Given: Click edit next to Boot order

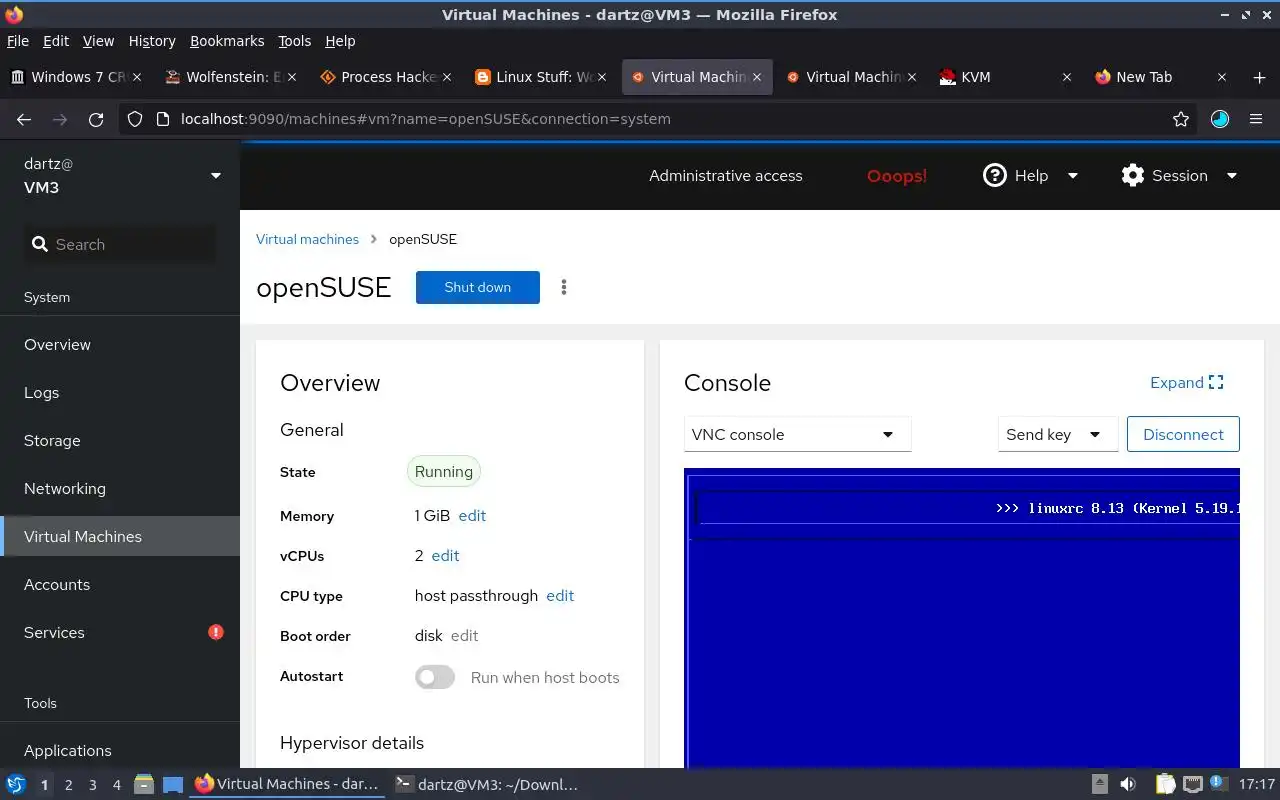Looking at the screenshot, I should pyautogui.click(x=464, y=636).
